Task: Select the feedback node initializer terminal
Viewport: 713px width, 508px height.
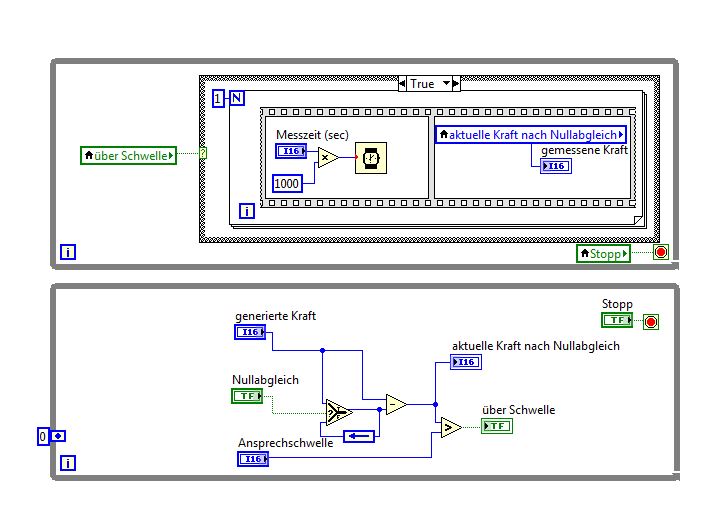Action: coord(58,436)
